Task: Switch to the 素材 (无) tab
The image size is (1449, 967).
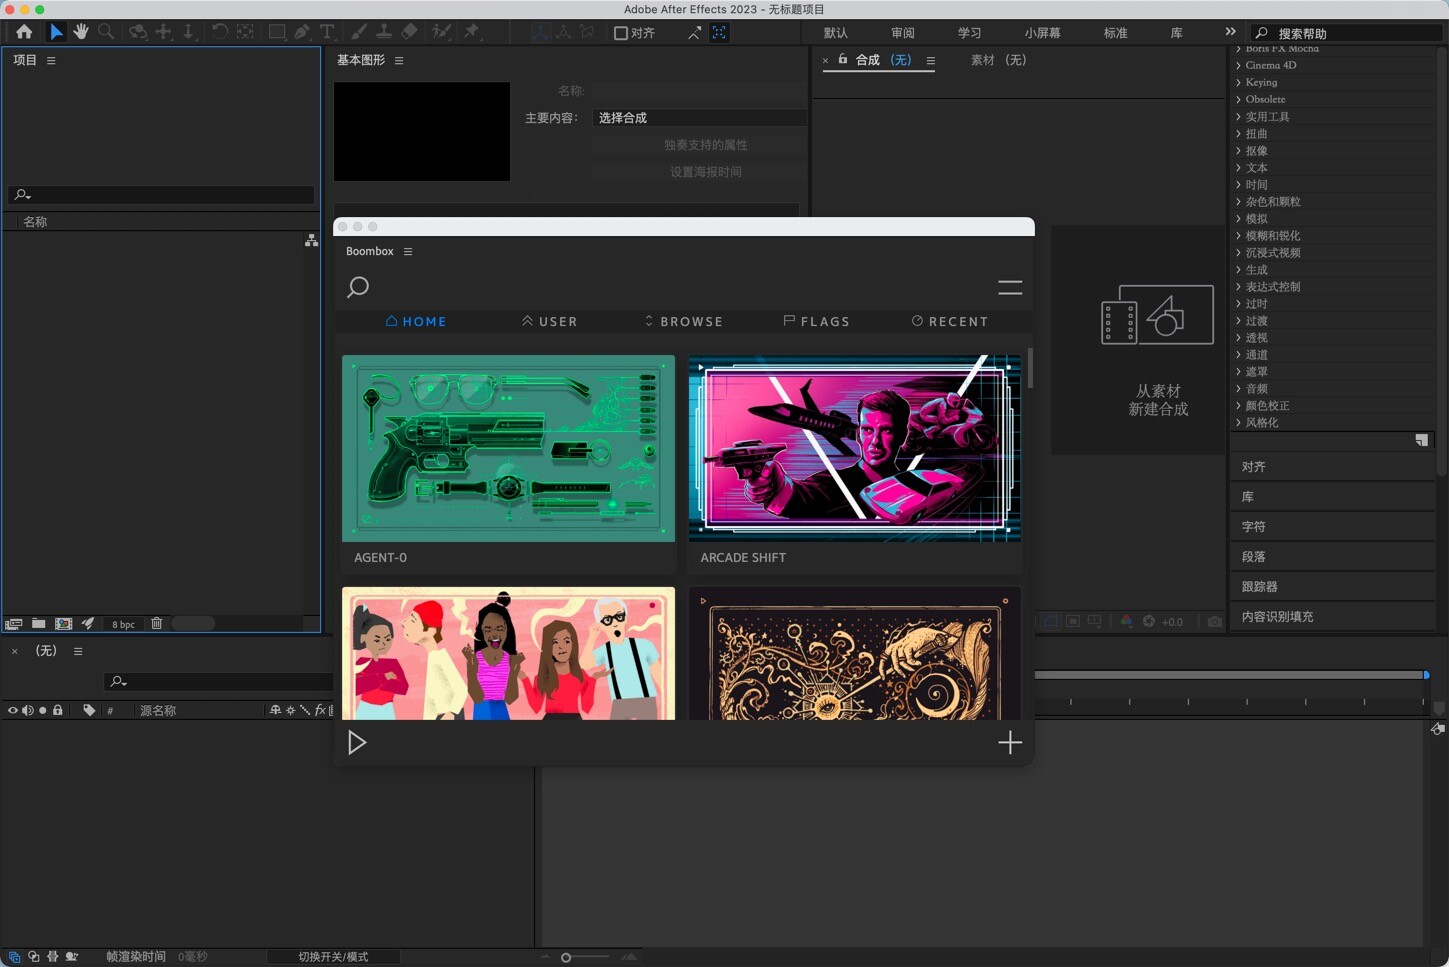Action: (x=998, y=60)
